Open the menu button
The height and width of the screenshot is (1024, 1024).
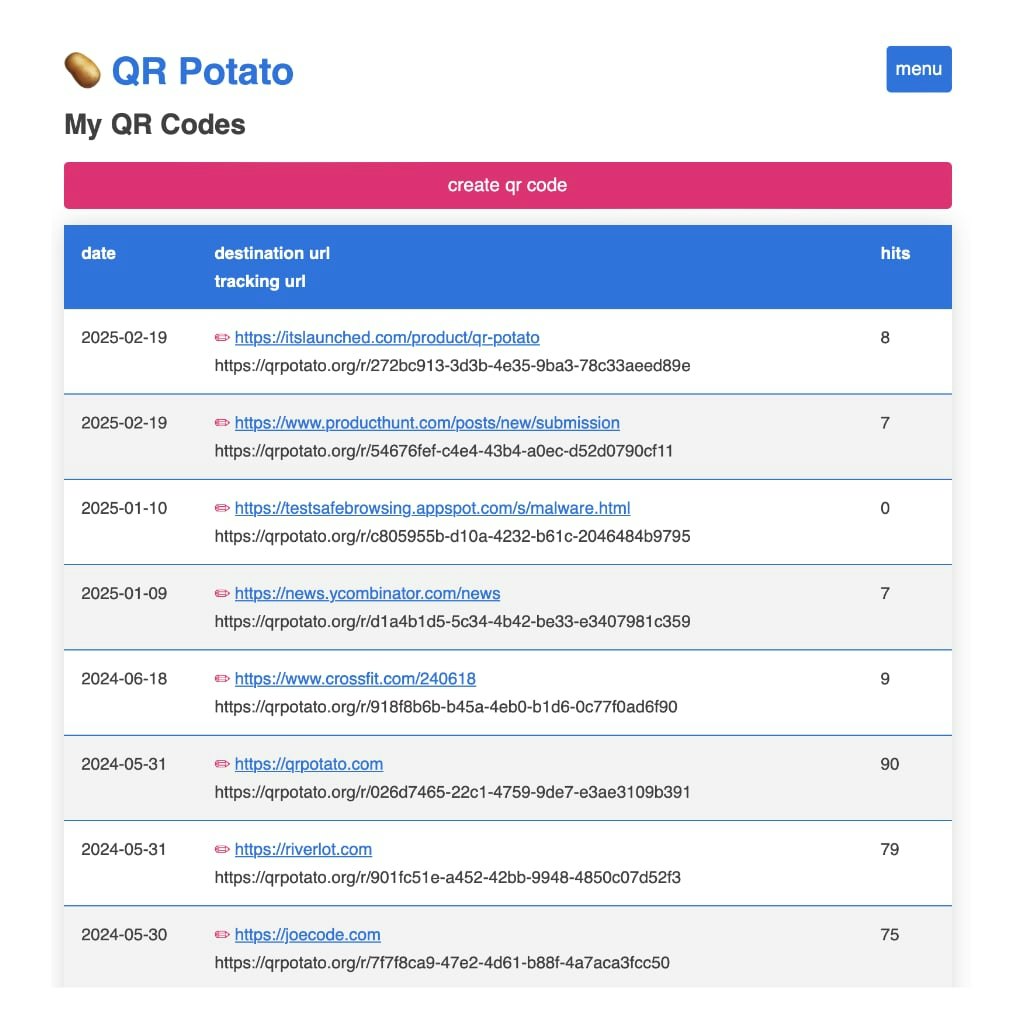tap(918, 69)
